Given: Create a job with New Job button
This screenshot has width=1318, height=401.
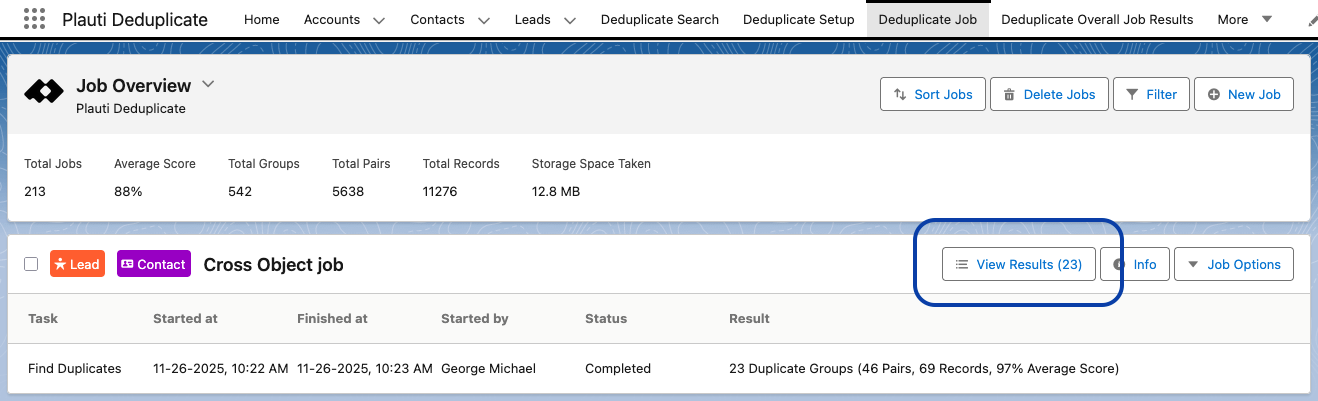Looking at the screenshot, I should (1244, 94).
